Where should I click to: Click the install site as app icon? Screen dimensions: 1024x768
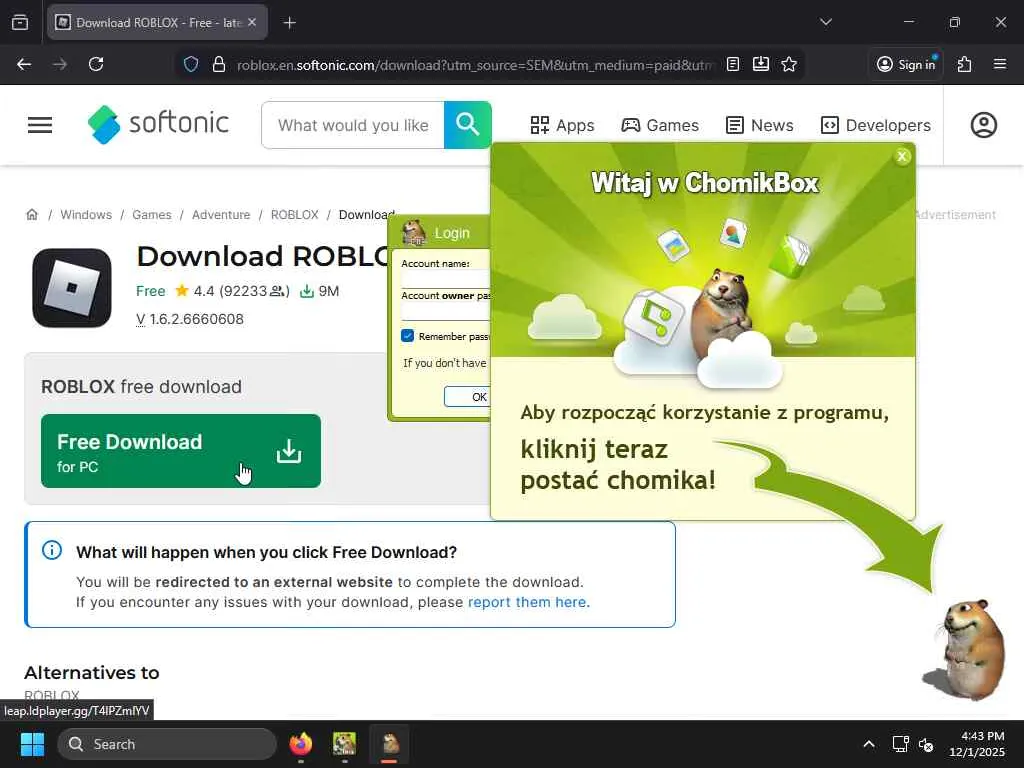pos(761,64)
